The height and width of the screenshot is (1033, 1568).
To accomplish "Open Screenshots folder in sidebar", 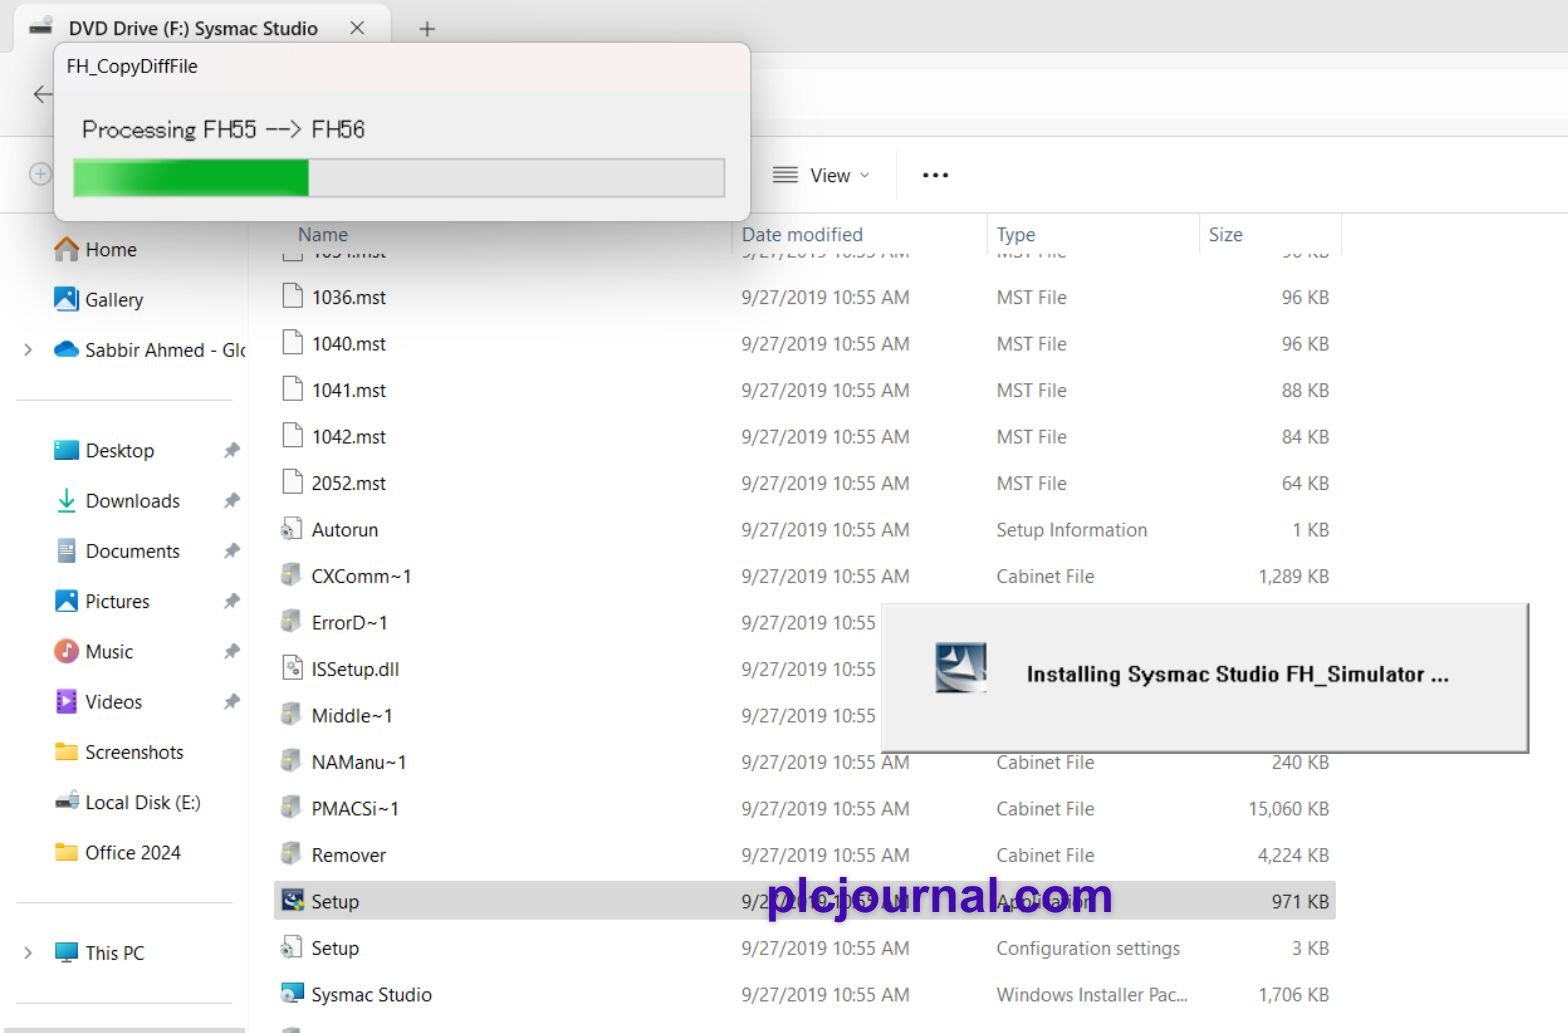I will point(134,751).
